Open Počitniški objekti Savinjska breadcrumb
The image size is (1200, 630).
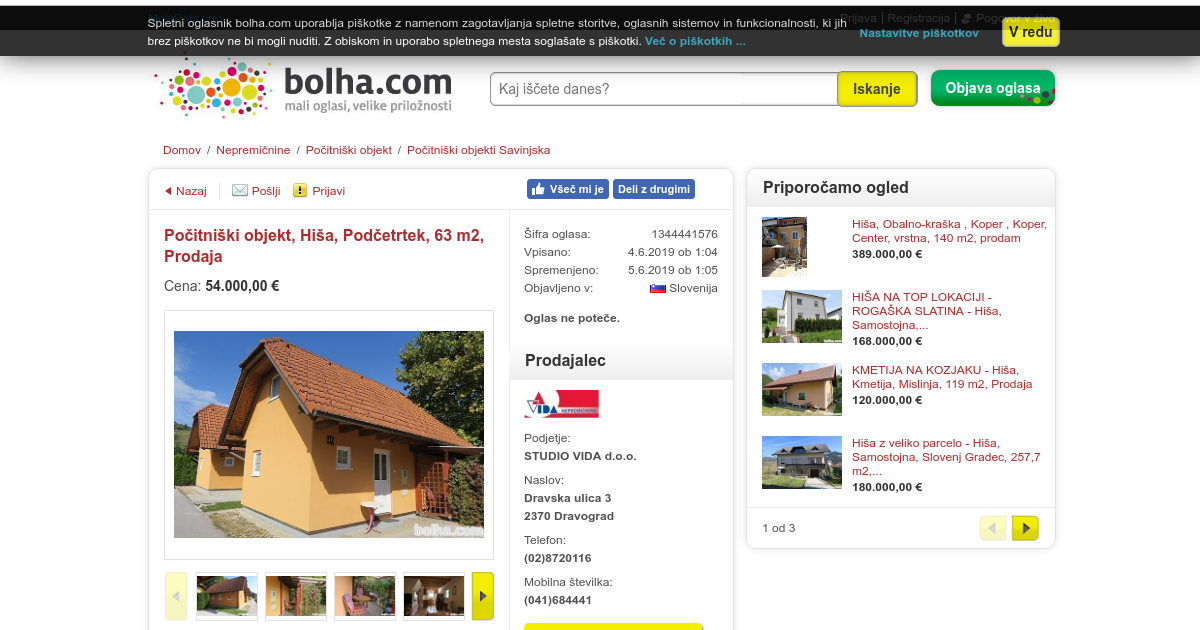point(478,150)
